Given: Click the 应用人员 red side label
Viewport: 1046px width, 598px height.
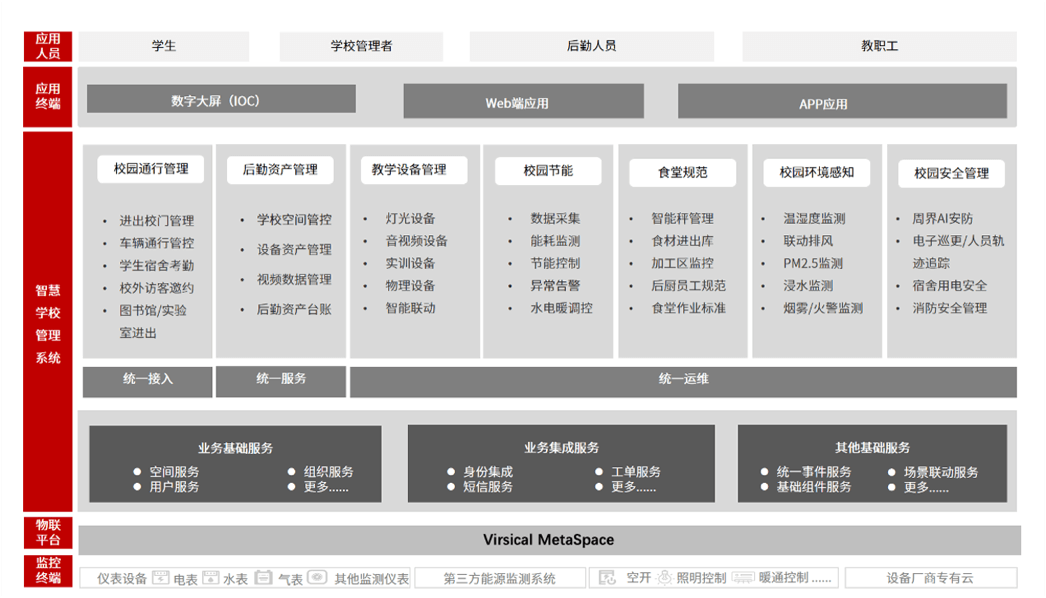Looking at the screenshot, I should 47,46.
